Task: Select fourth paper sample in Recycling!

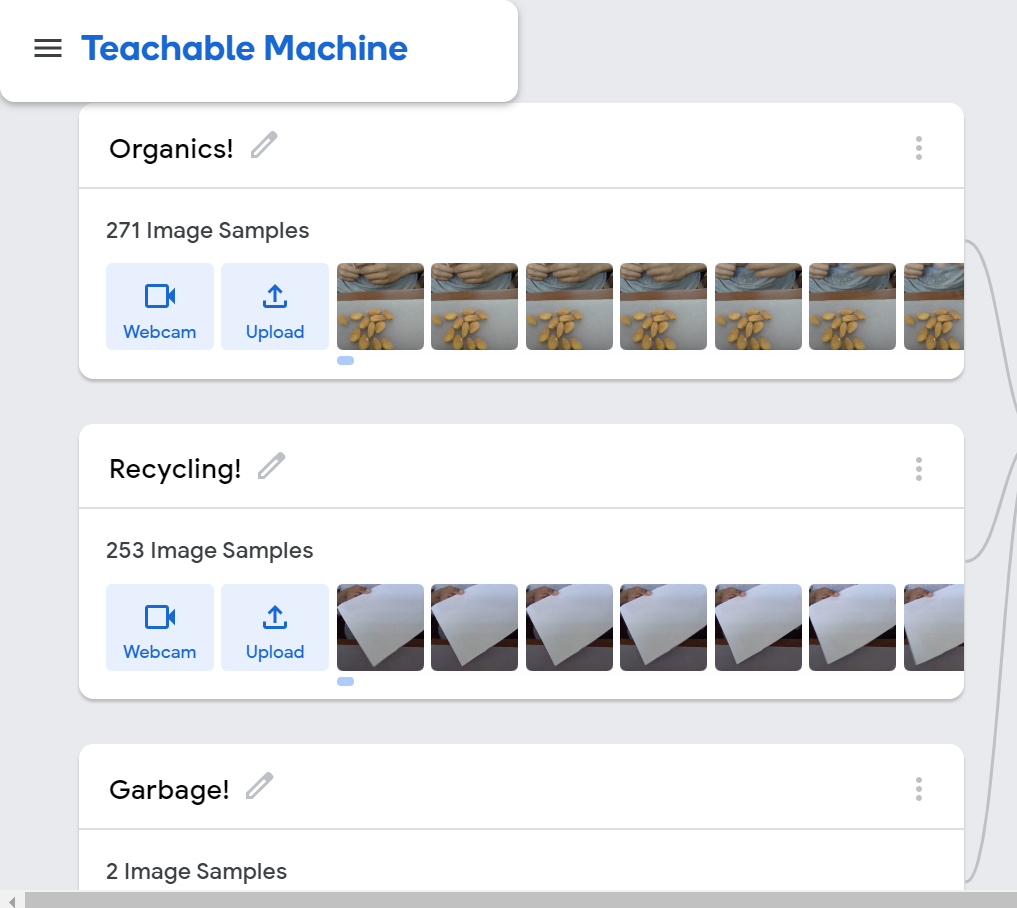Action: tap(664, 627)
